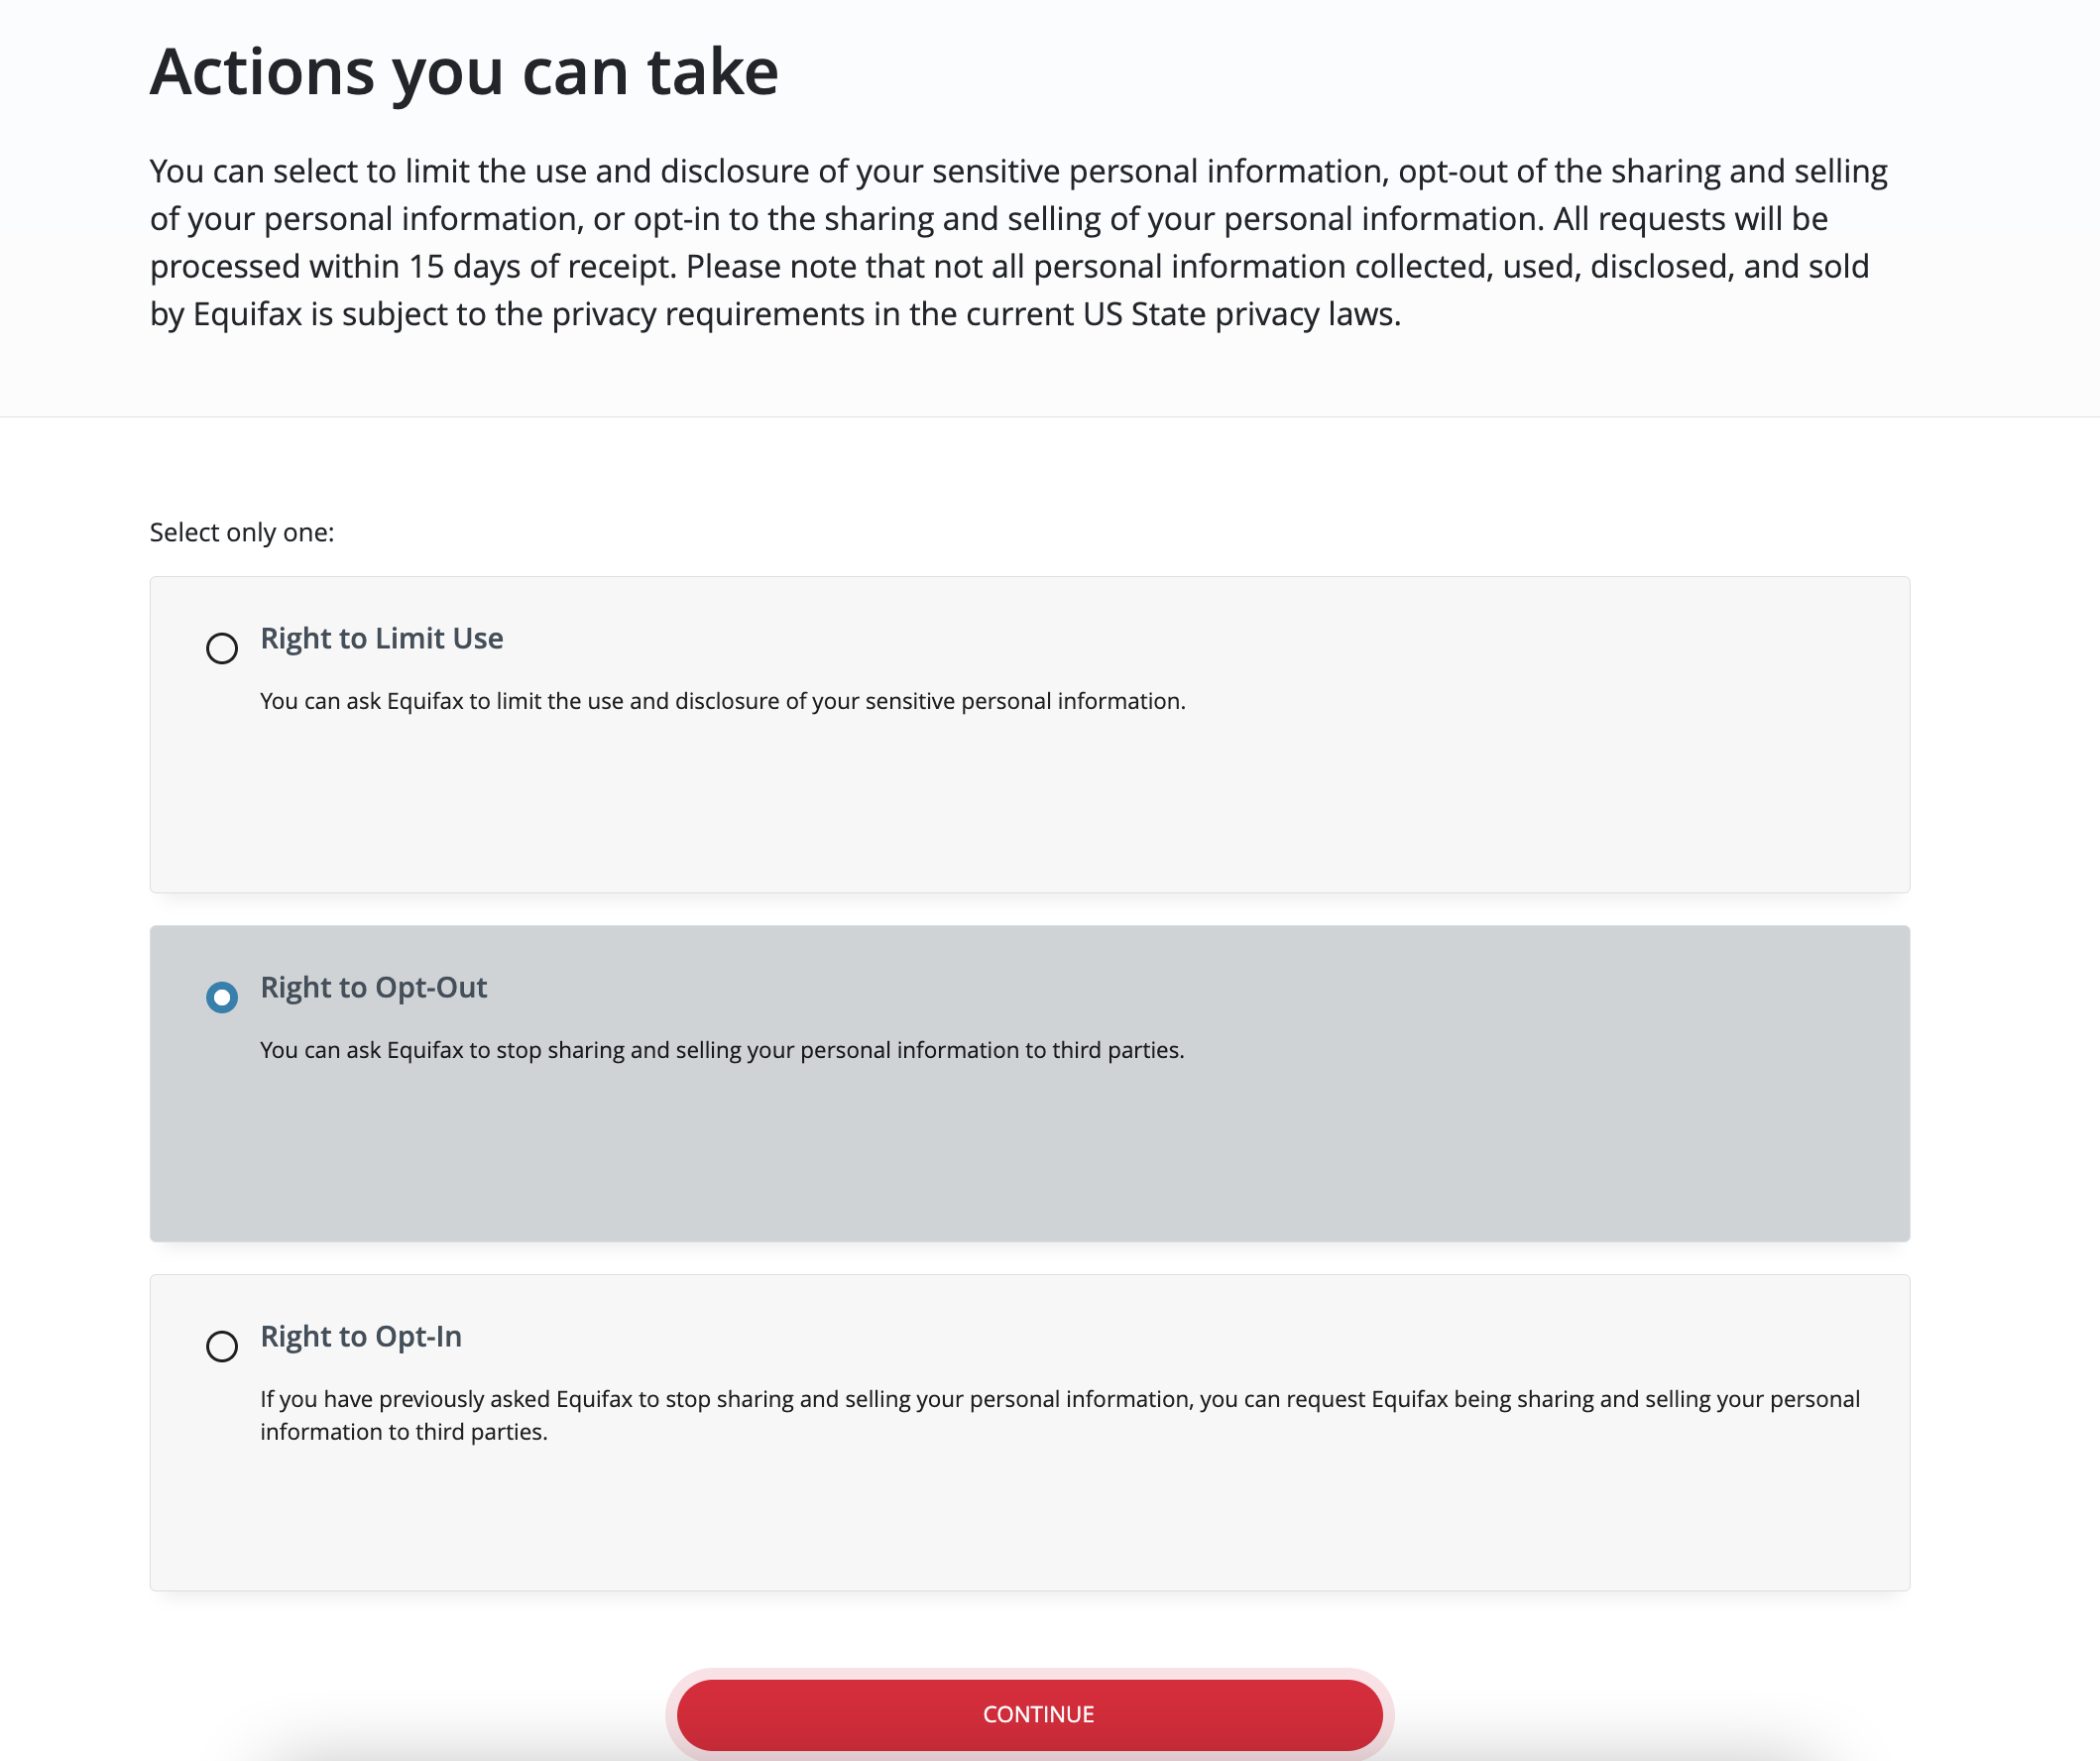Click the line "by Equifax is subject to the privacy requirements"
Viewport: 2100px width, 1761px height.
(x=776, y=314)
